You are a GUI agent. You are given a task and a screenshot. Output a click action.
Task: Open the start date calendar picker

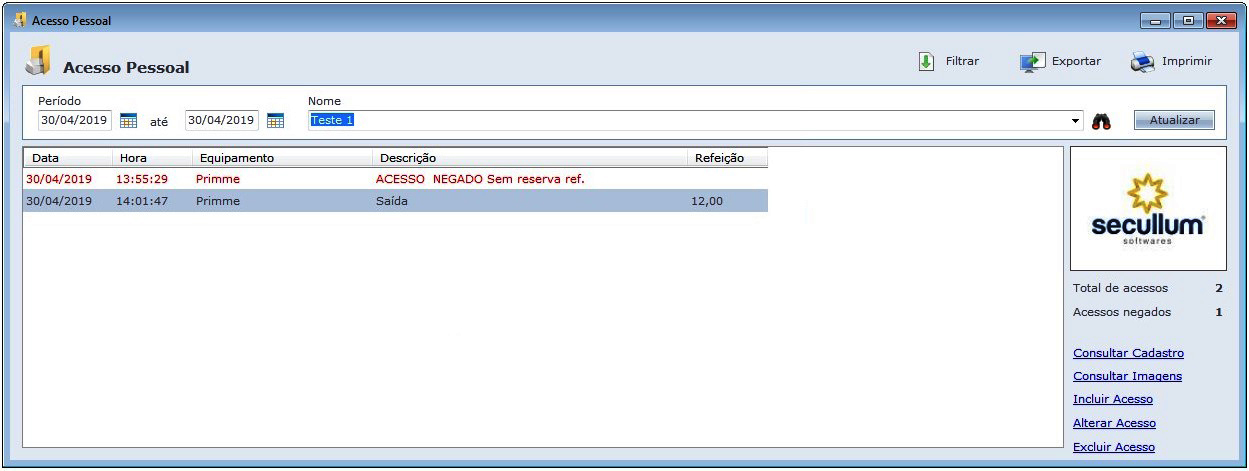pos(128,121)
